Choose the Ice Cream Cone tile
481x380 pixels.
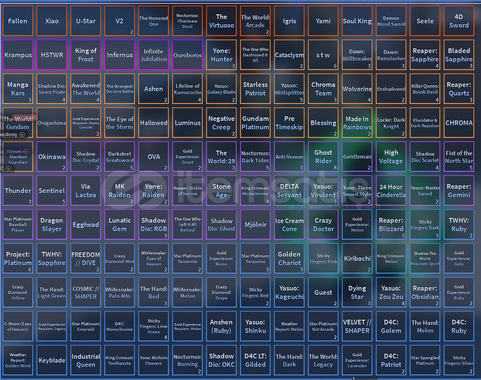(x=289, y=225)
